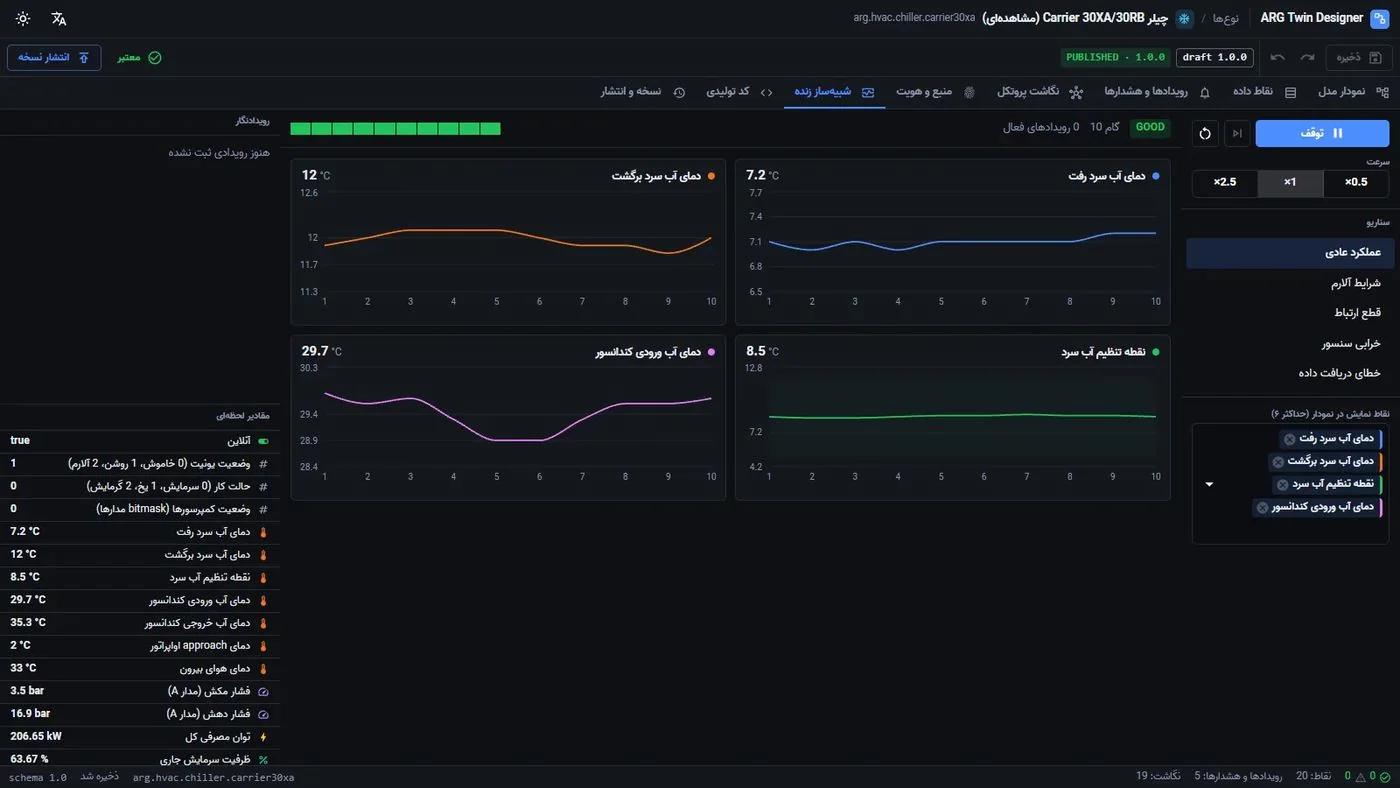This screenshot has height=788, width=1400.
Task: Click the ARG Twin Designer logo icon
Action: point(1379,18)
